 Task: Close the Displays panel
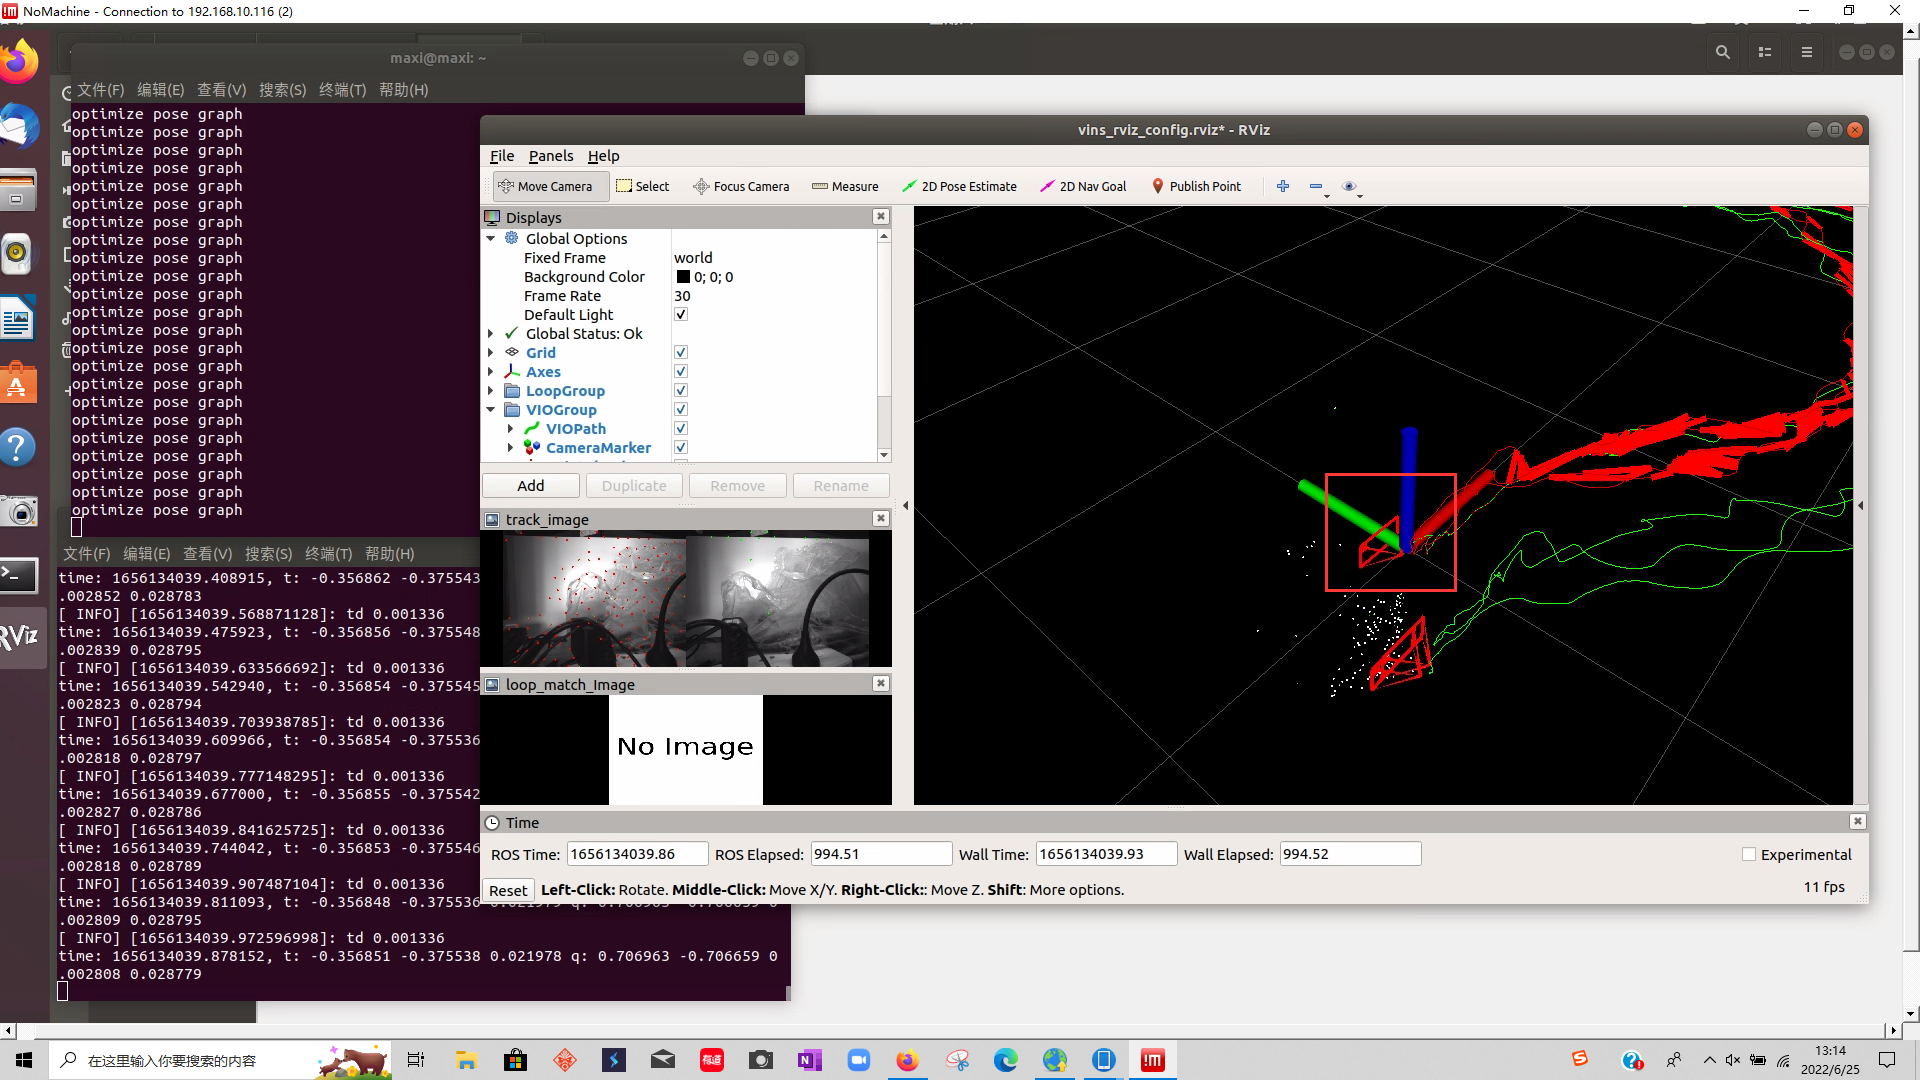(x=880, y=217)
